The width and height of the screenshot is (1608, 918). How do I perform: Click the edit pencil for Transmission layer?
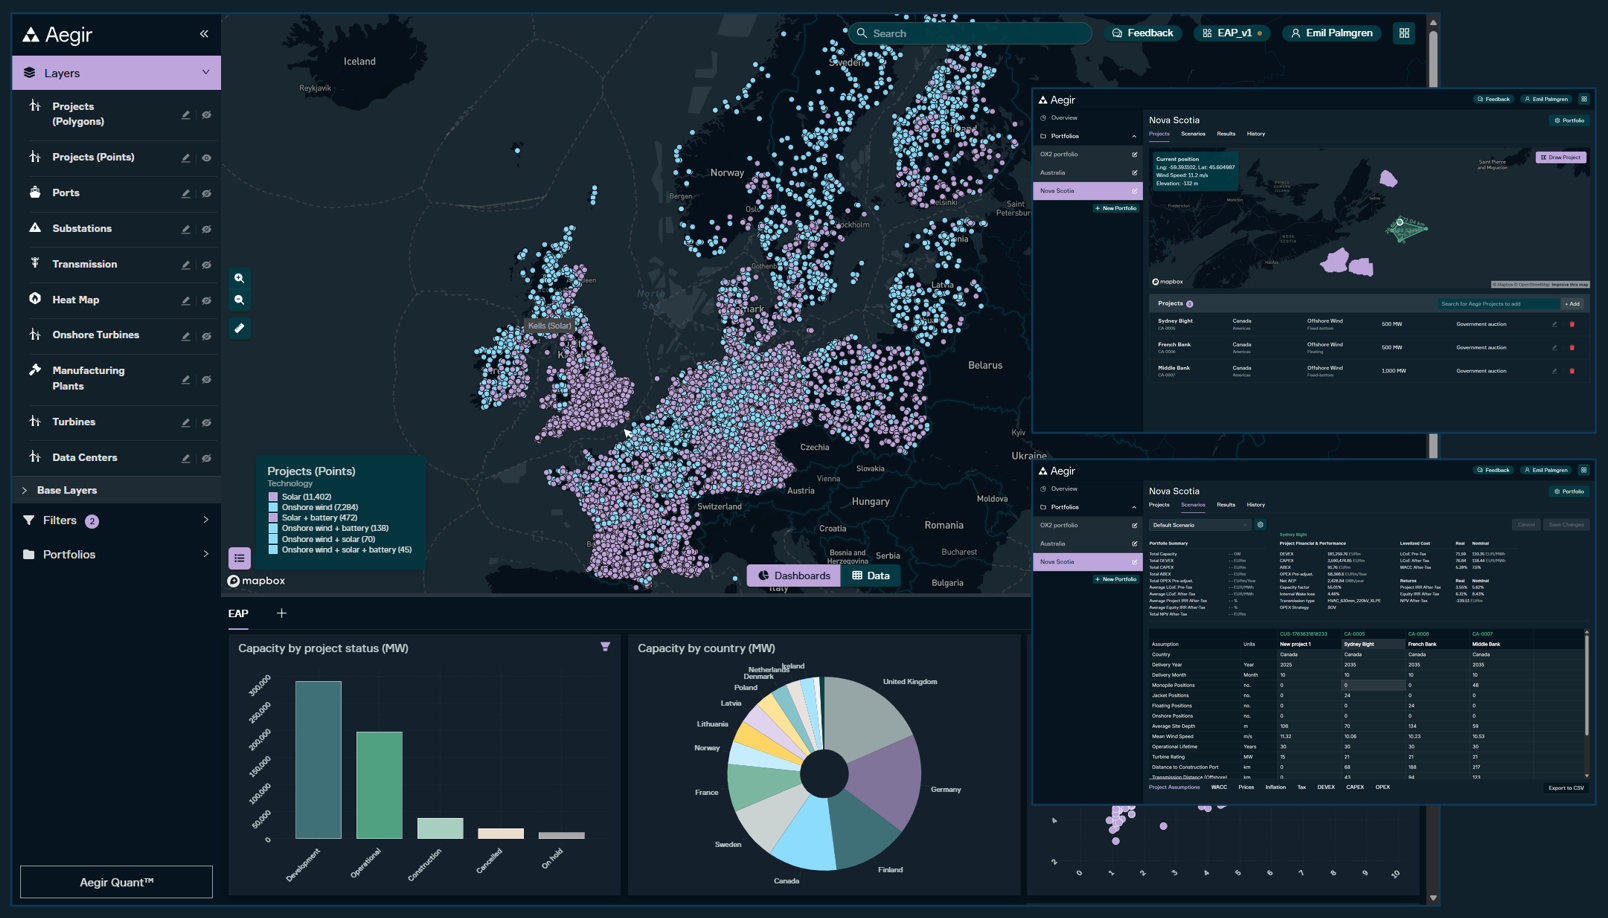185,264
